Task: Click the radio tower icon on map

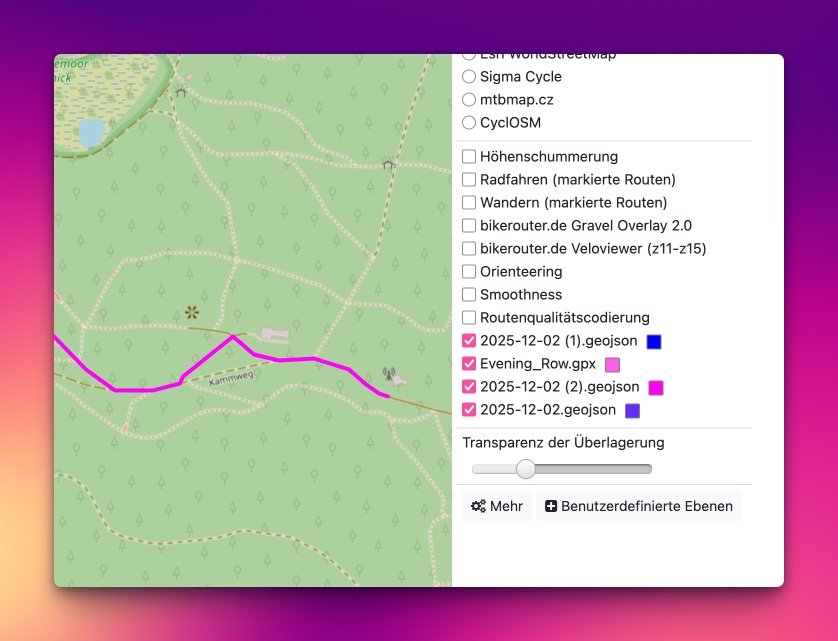Action: [x=389, y=375]
